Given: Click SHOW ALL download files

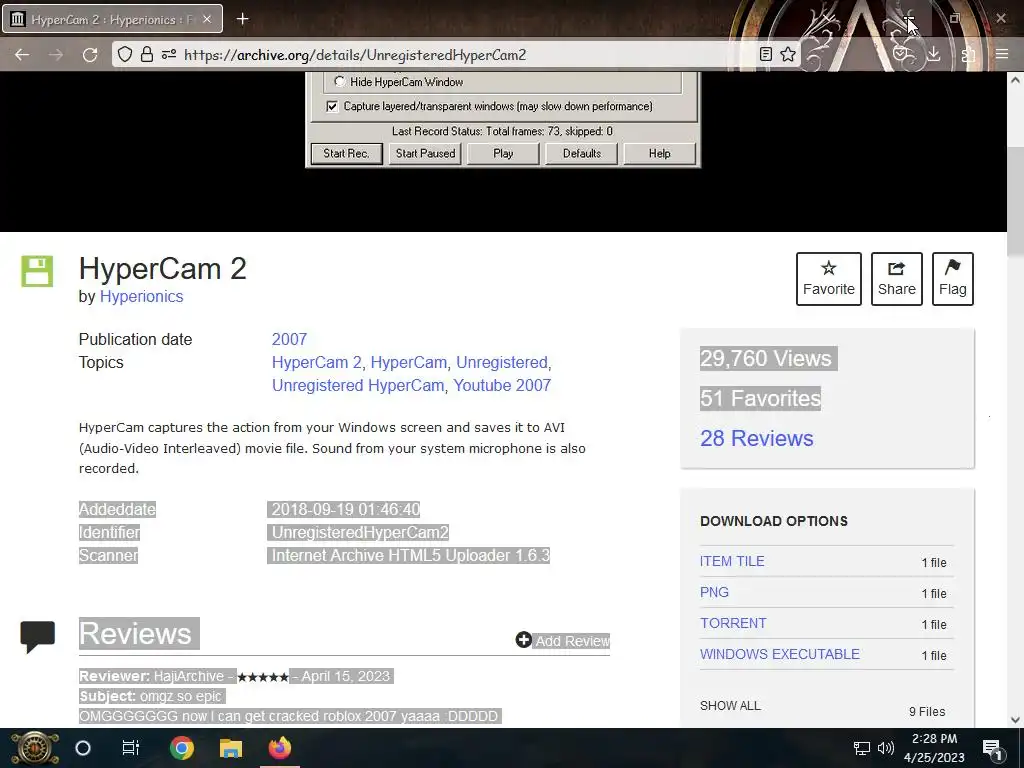Looking at the screenshot, I should point(730,706).
